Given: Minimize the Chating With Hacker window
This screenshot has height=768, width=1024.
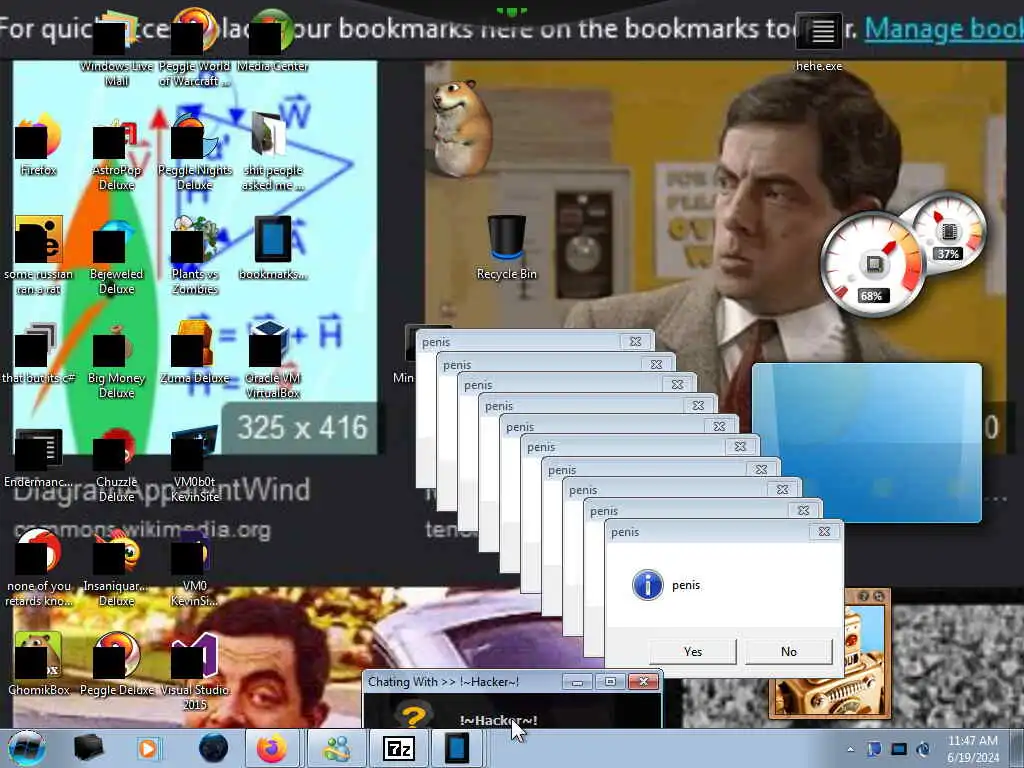Looking at the screenshot, I should point(577,682).
